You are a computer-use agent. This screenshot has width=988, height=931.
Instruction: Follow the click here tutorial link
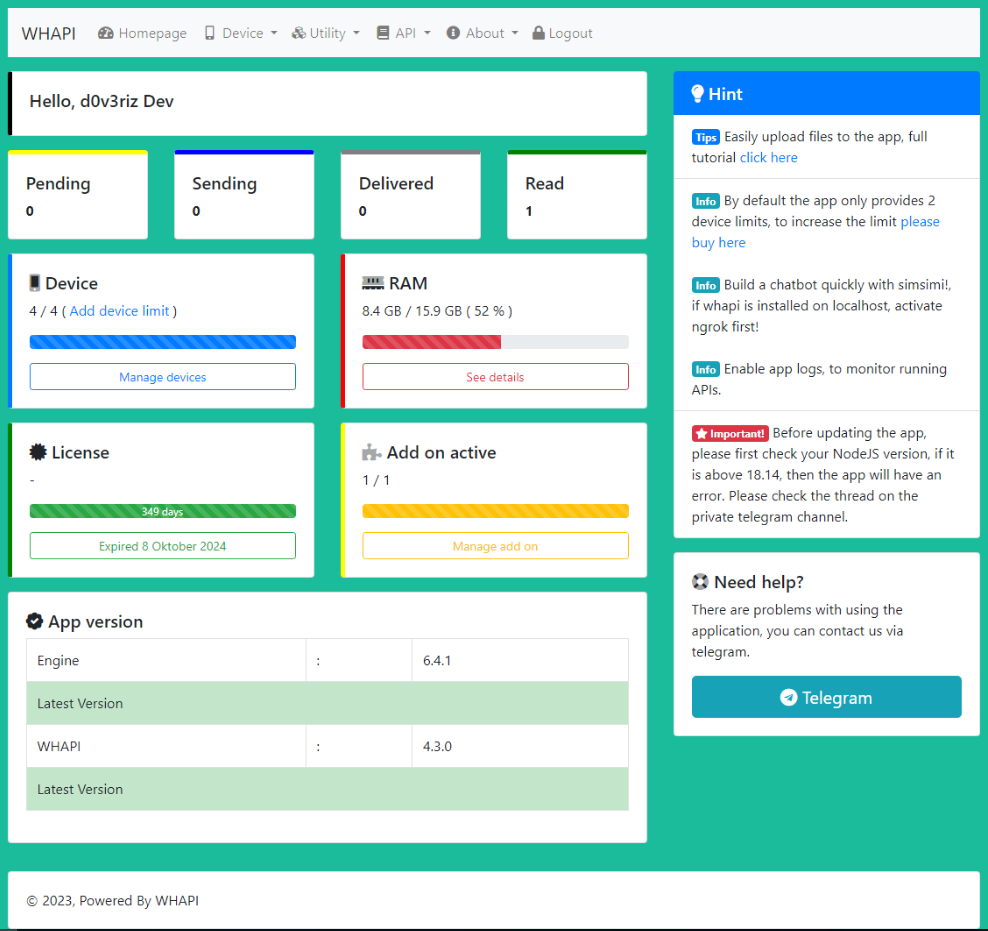[x=768, y=157]
